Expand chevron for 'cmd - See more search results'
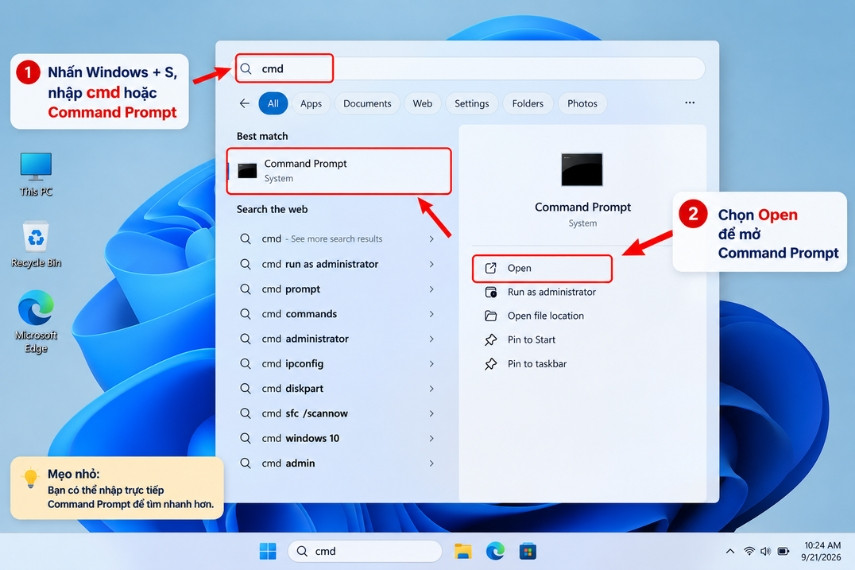855x570 pixels. click(431, 239)
